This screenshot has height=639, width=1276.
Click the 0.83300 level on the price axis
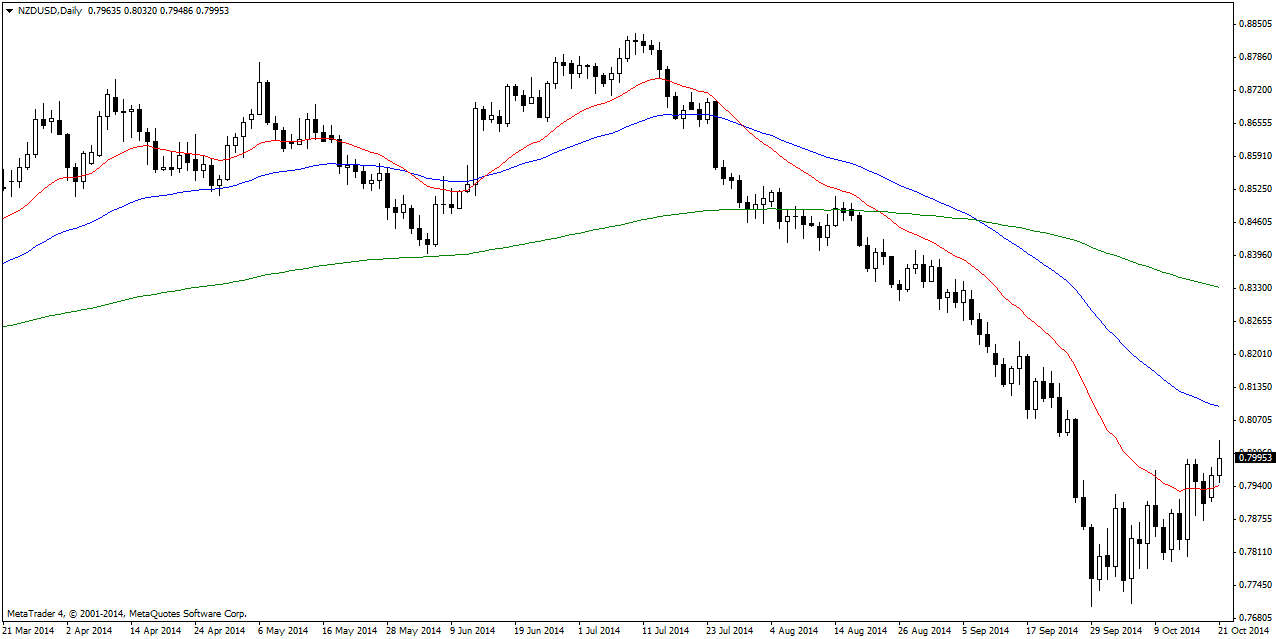click(x=1254, y=287)
